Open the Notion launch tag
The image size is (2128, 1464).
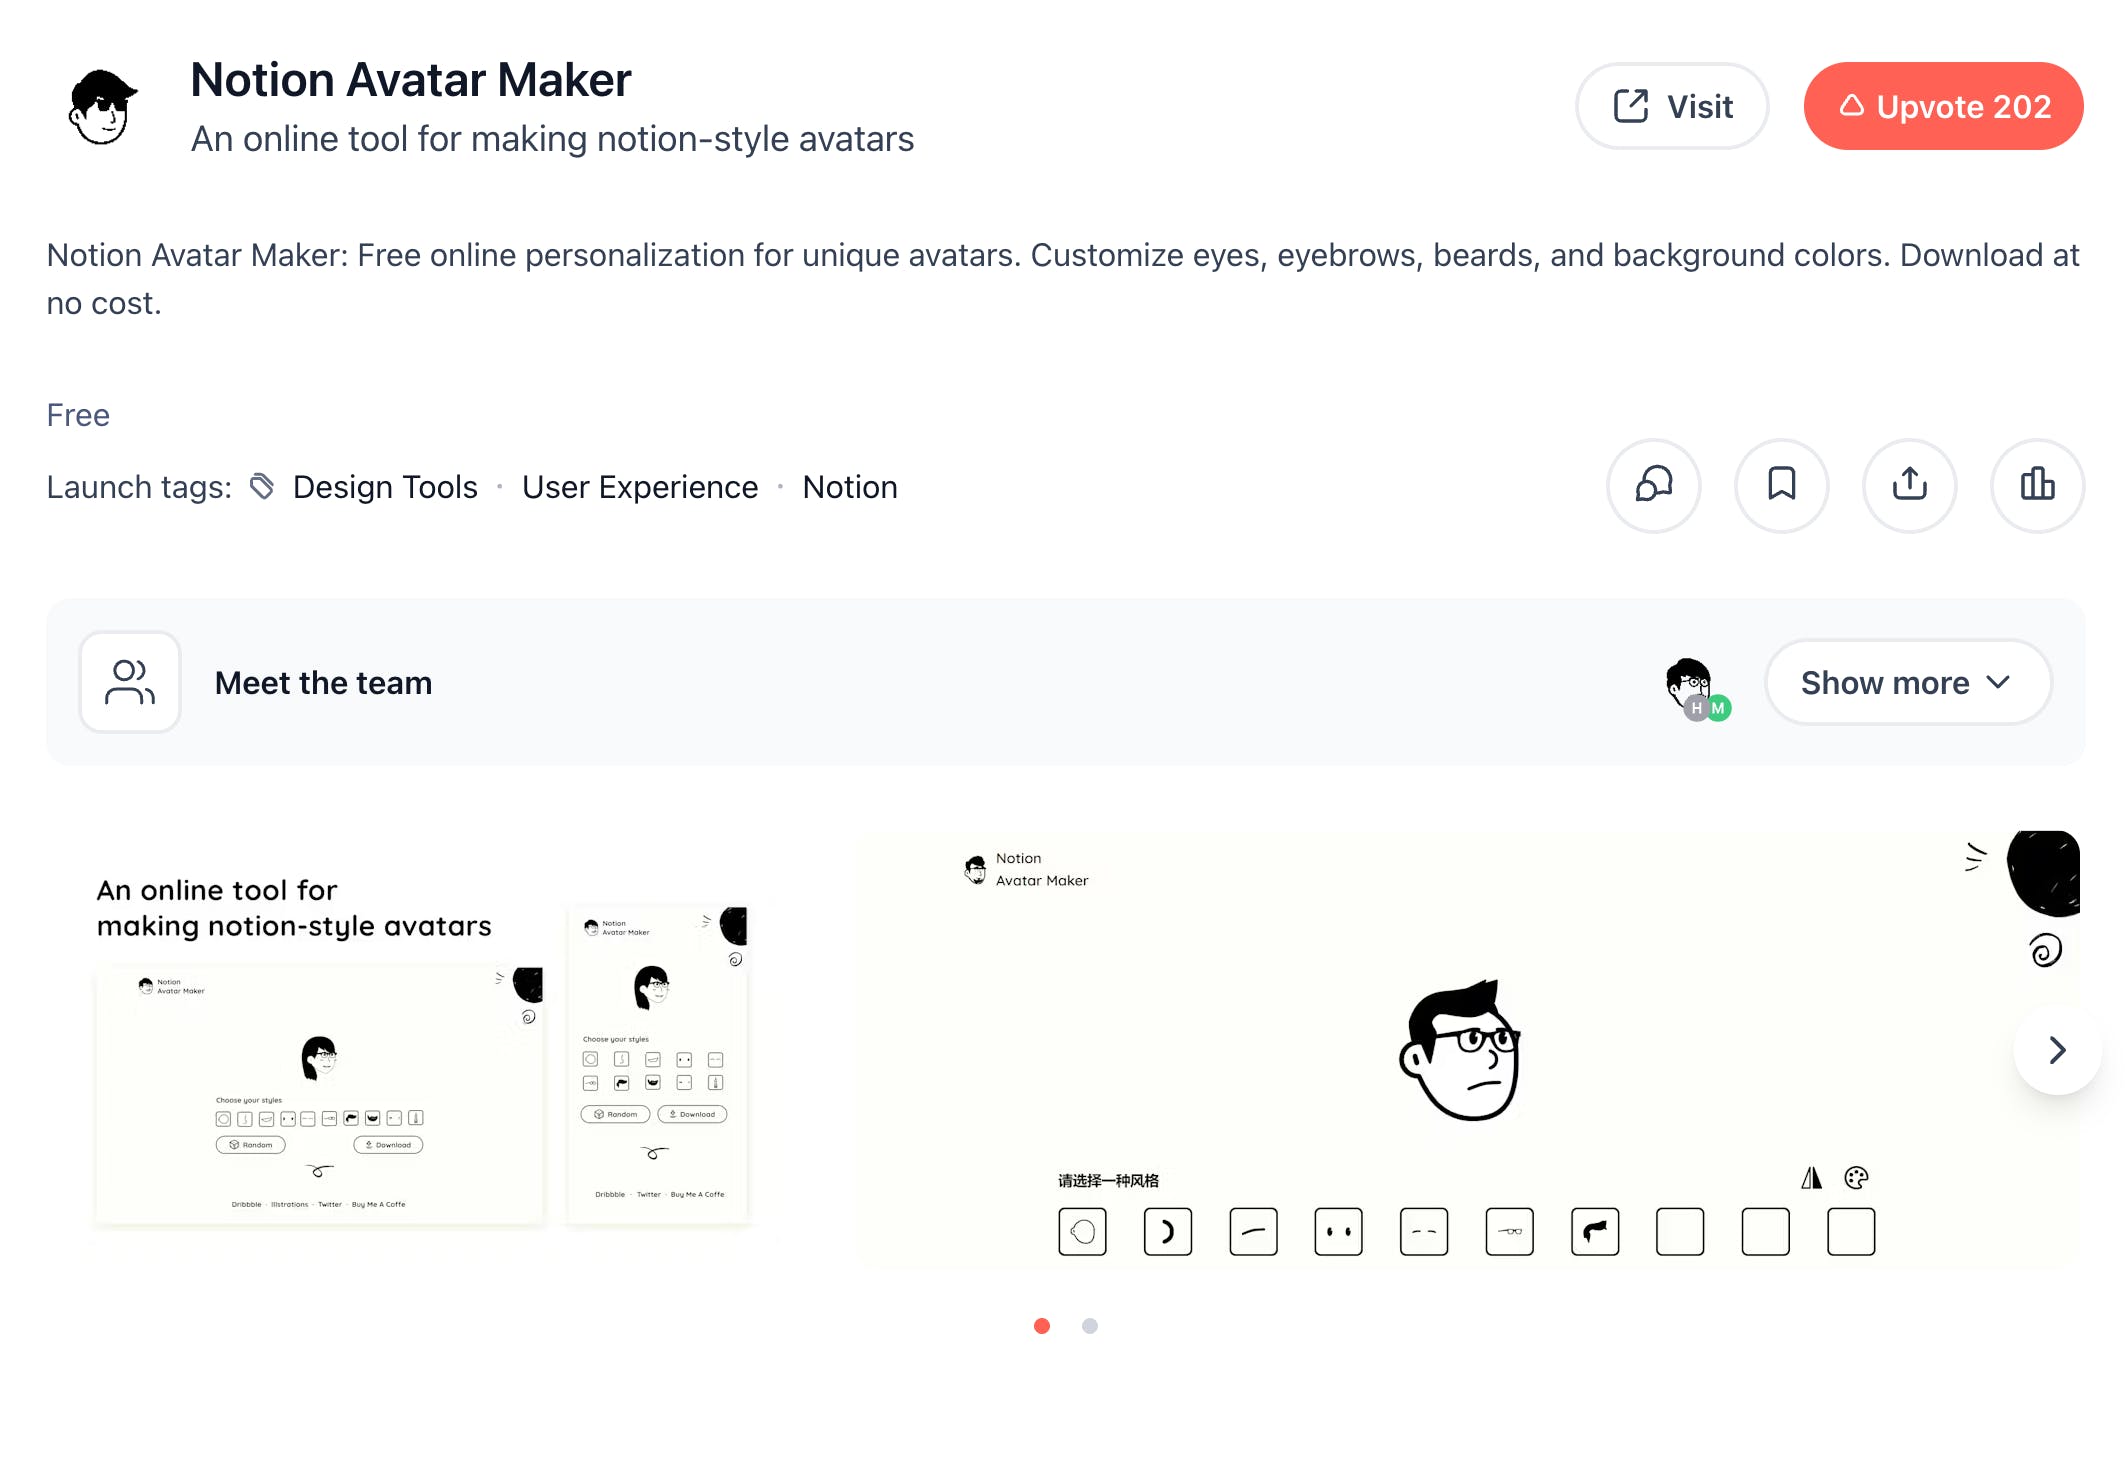tap(850, 487)
